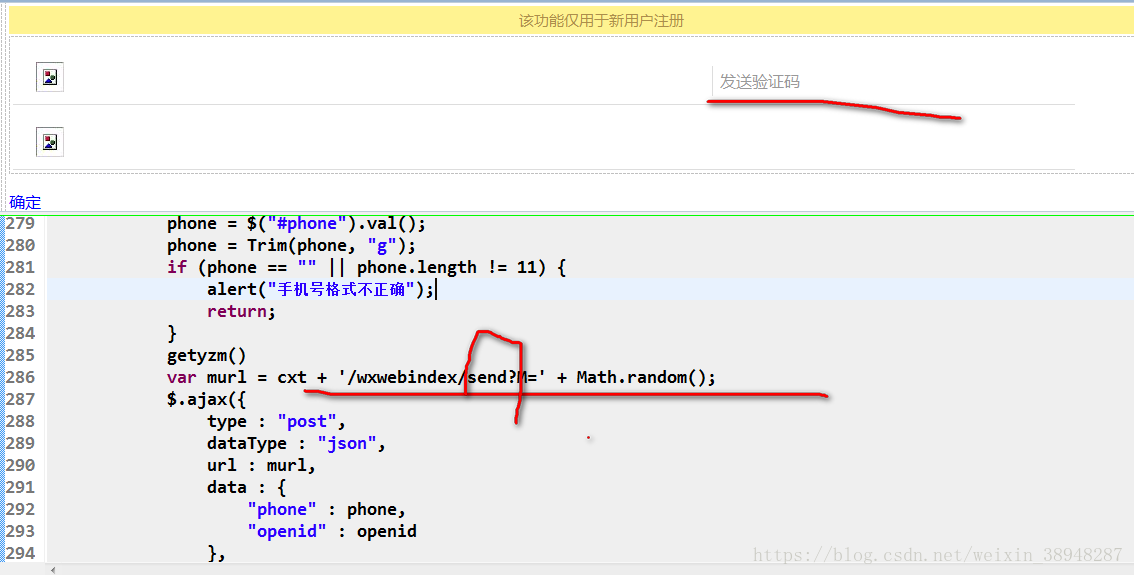Click the if keyword on line 281
This screenshot has width=1134, height=575.
177,268
